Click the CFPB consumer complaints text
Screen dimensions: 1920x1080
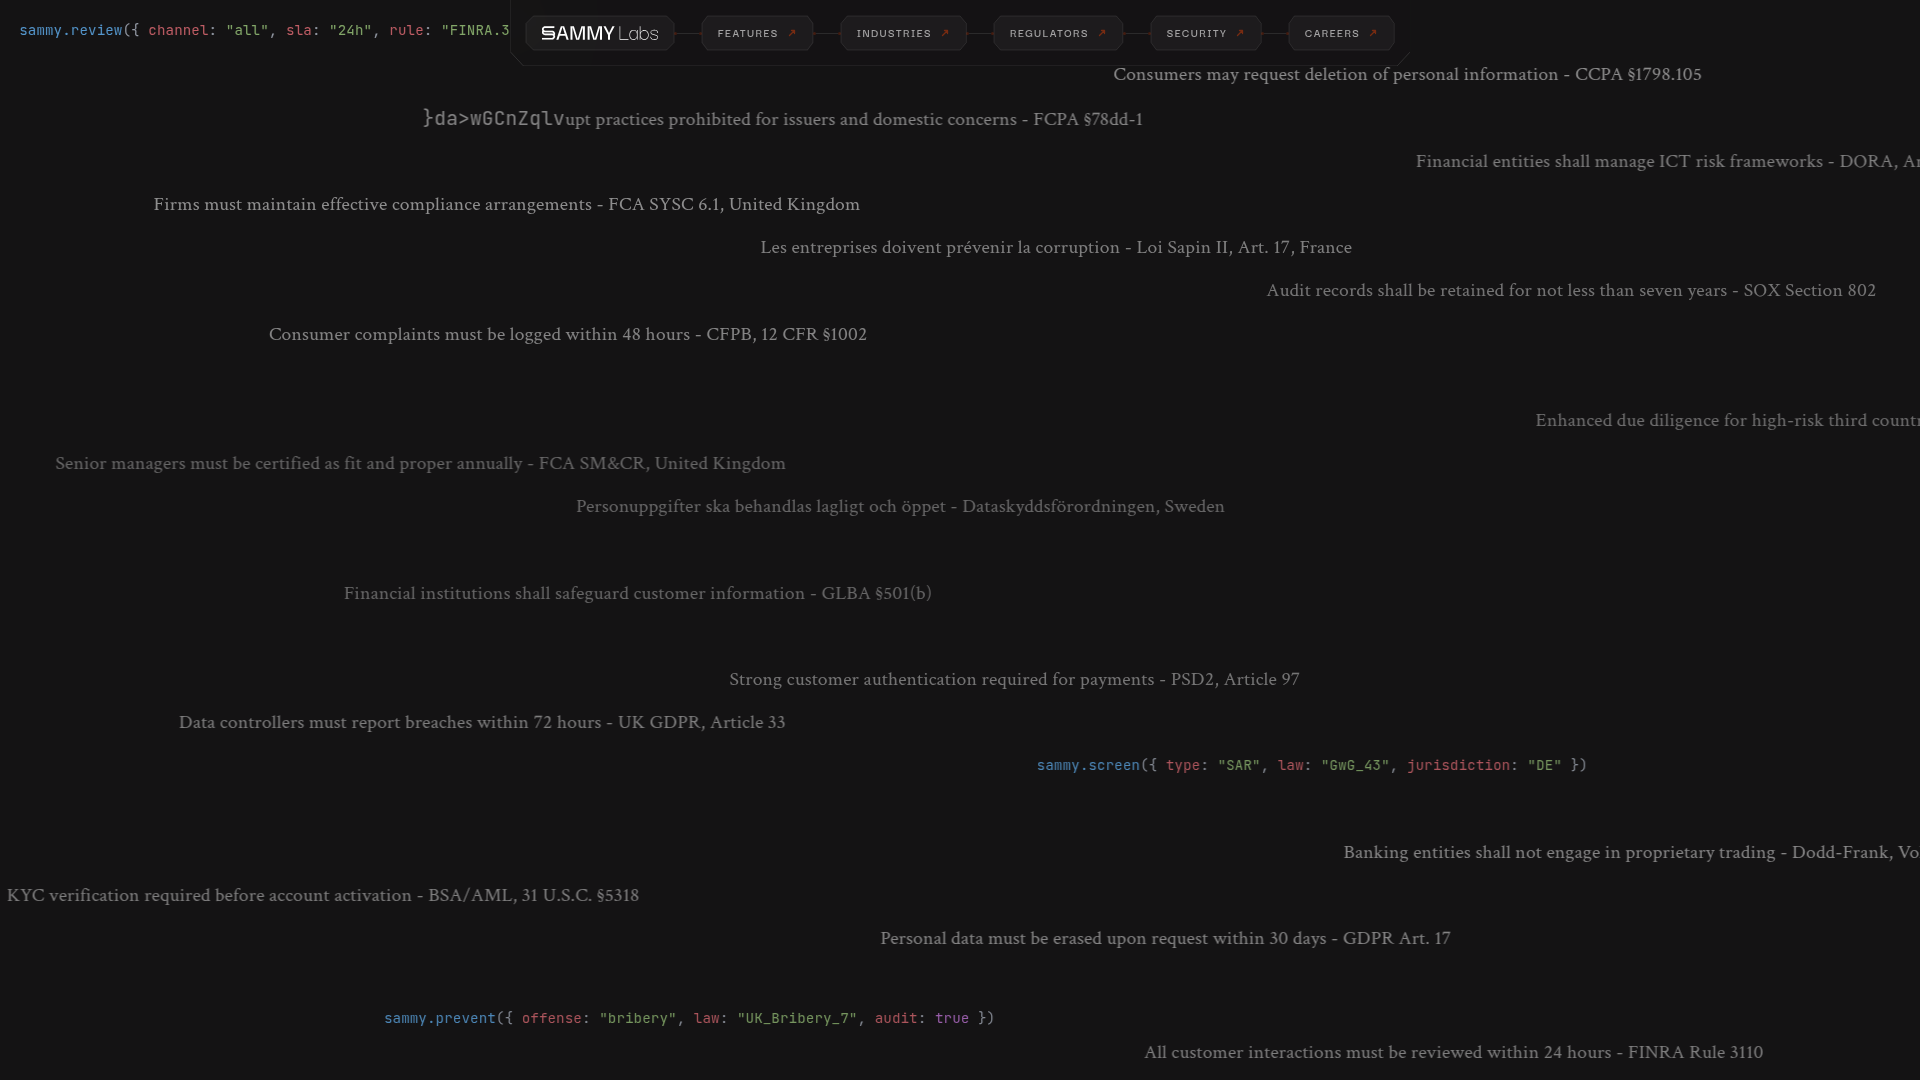[568, 335]
